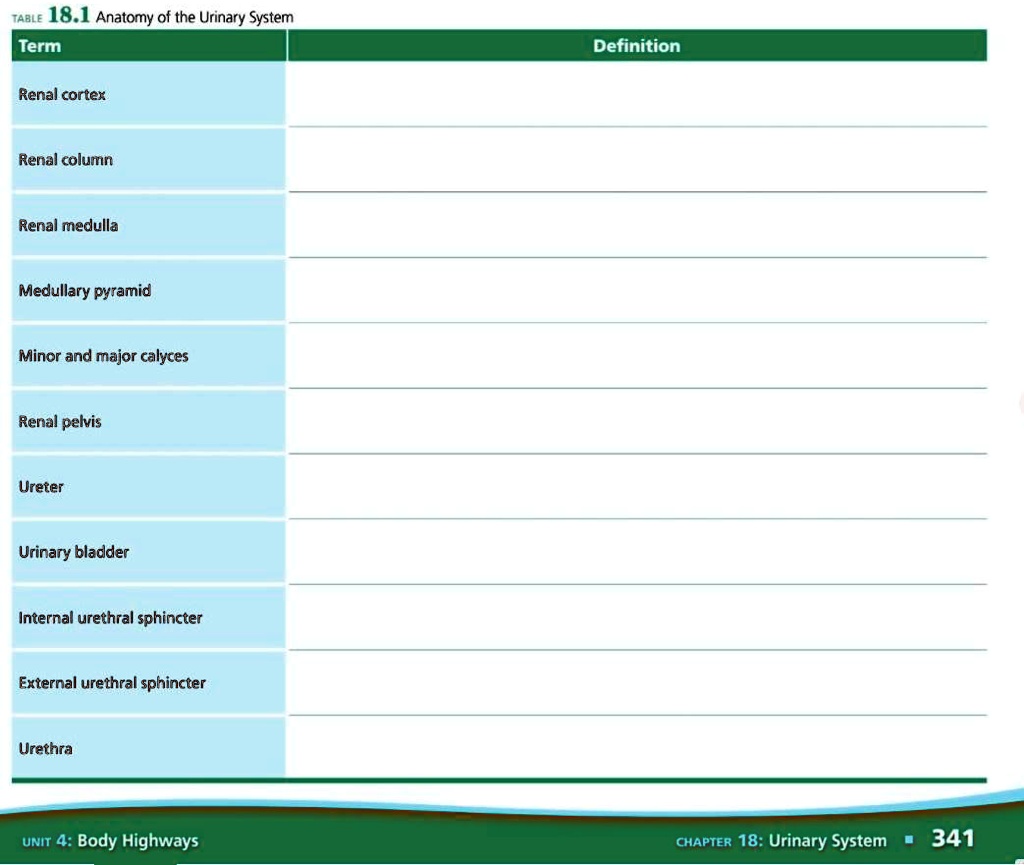Image resolution: width=1024 pixels, height=865 pixels.
Task: Click the page number 341
Action: tap(951, 840)
